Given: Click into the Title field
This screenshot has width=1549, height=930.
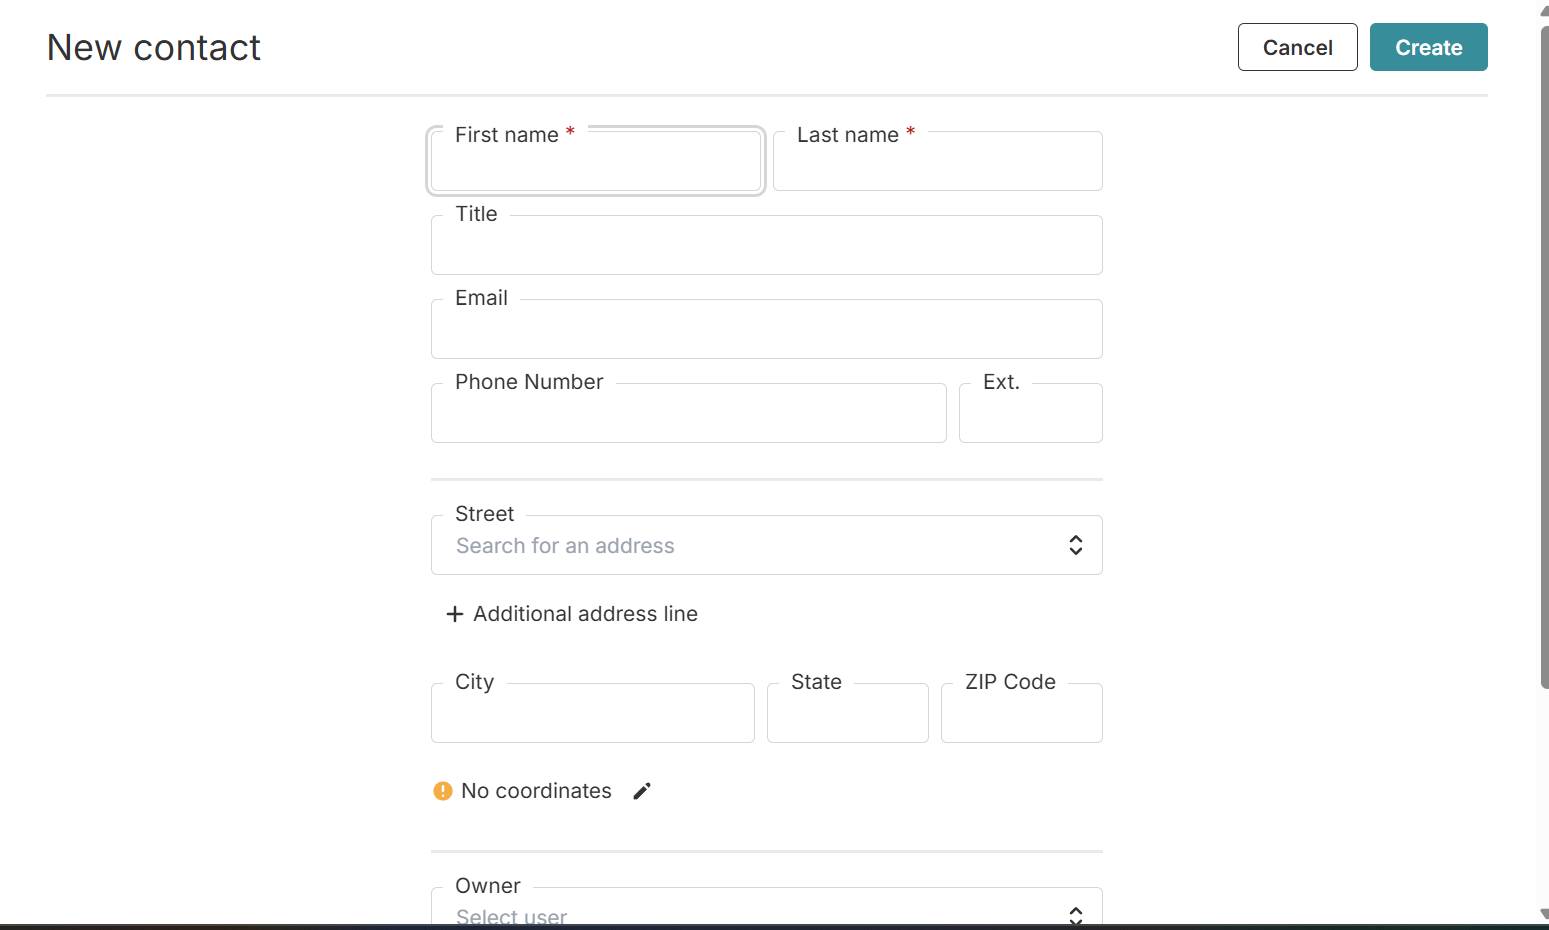Looking at the screenshot, I should pyautogui.click(x=767, y=245).
